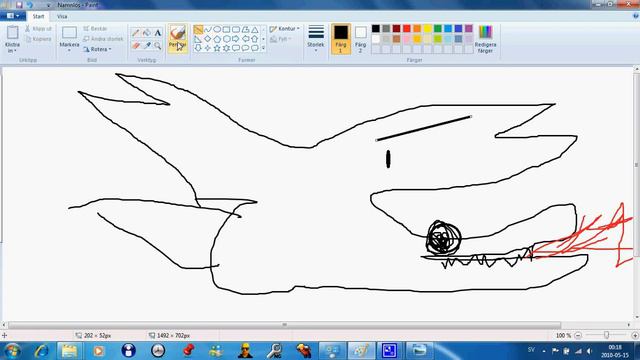Select Färg 2 background color box

(360, 39)
